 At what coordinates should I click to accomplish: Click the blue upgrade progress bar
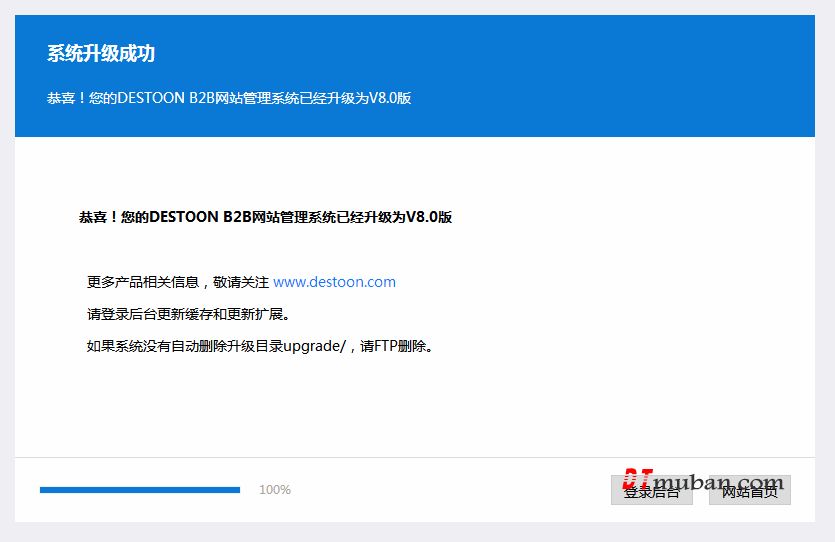point(140,490)
